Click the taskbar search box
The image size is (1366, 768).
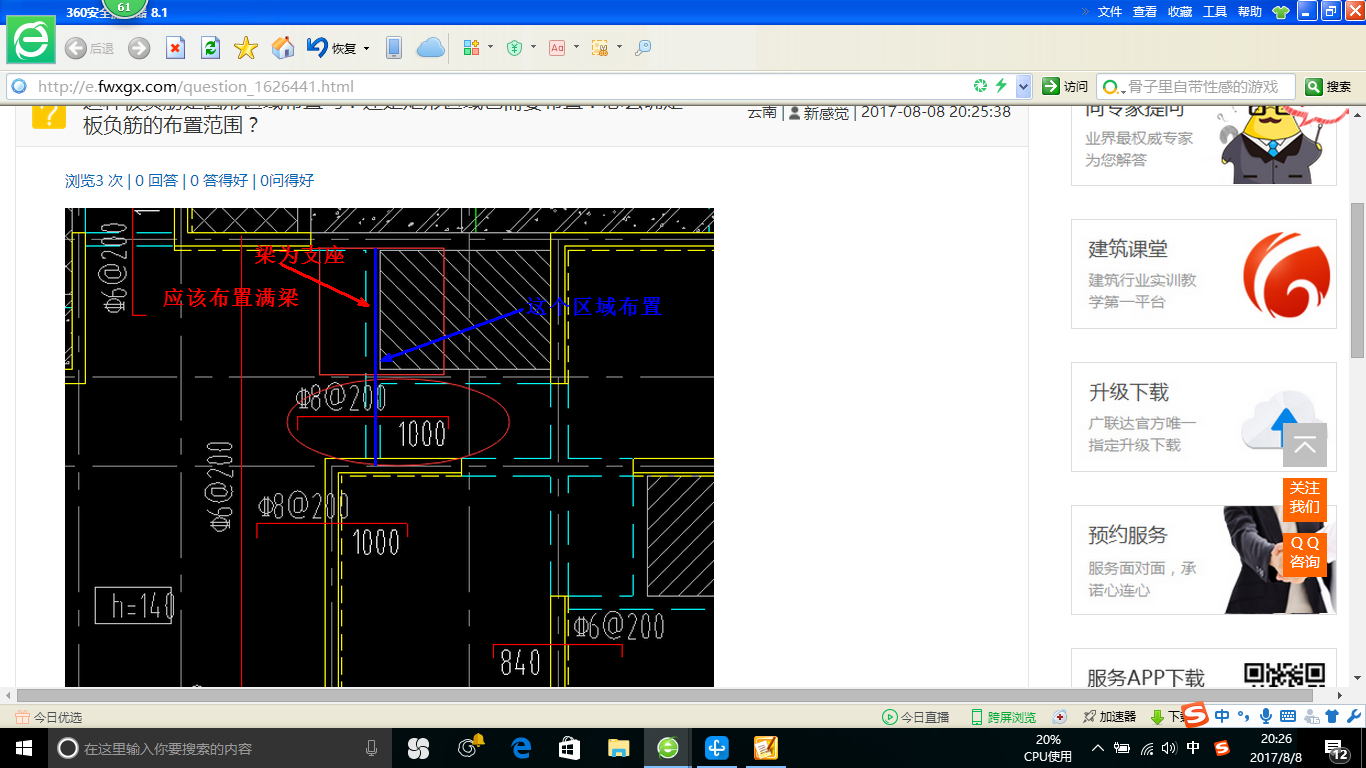221,748
